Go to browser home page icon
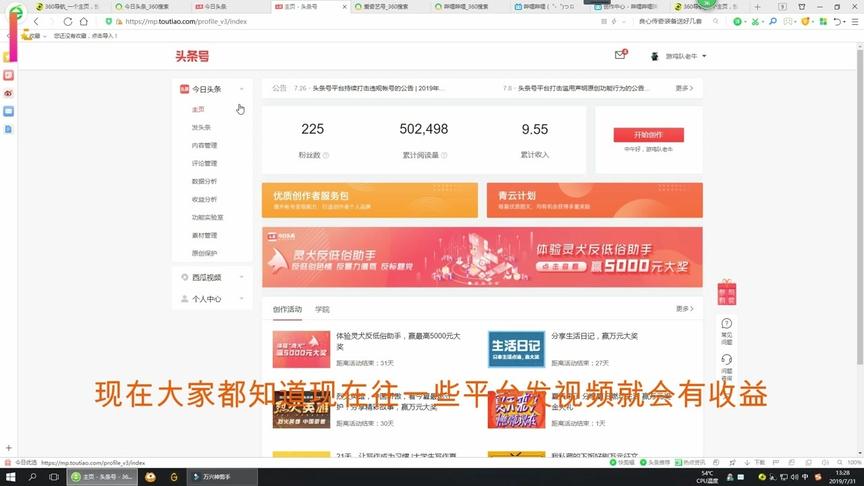The height and width of the screenshot is (486, 864). coord(84,21)
